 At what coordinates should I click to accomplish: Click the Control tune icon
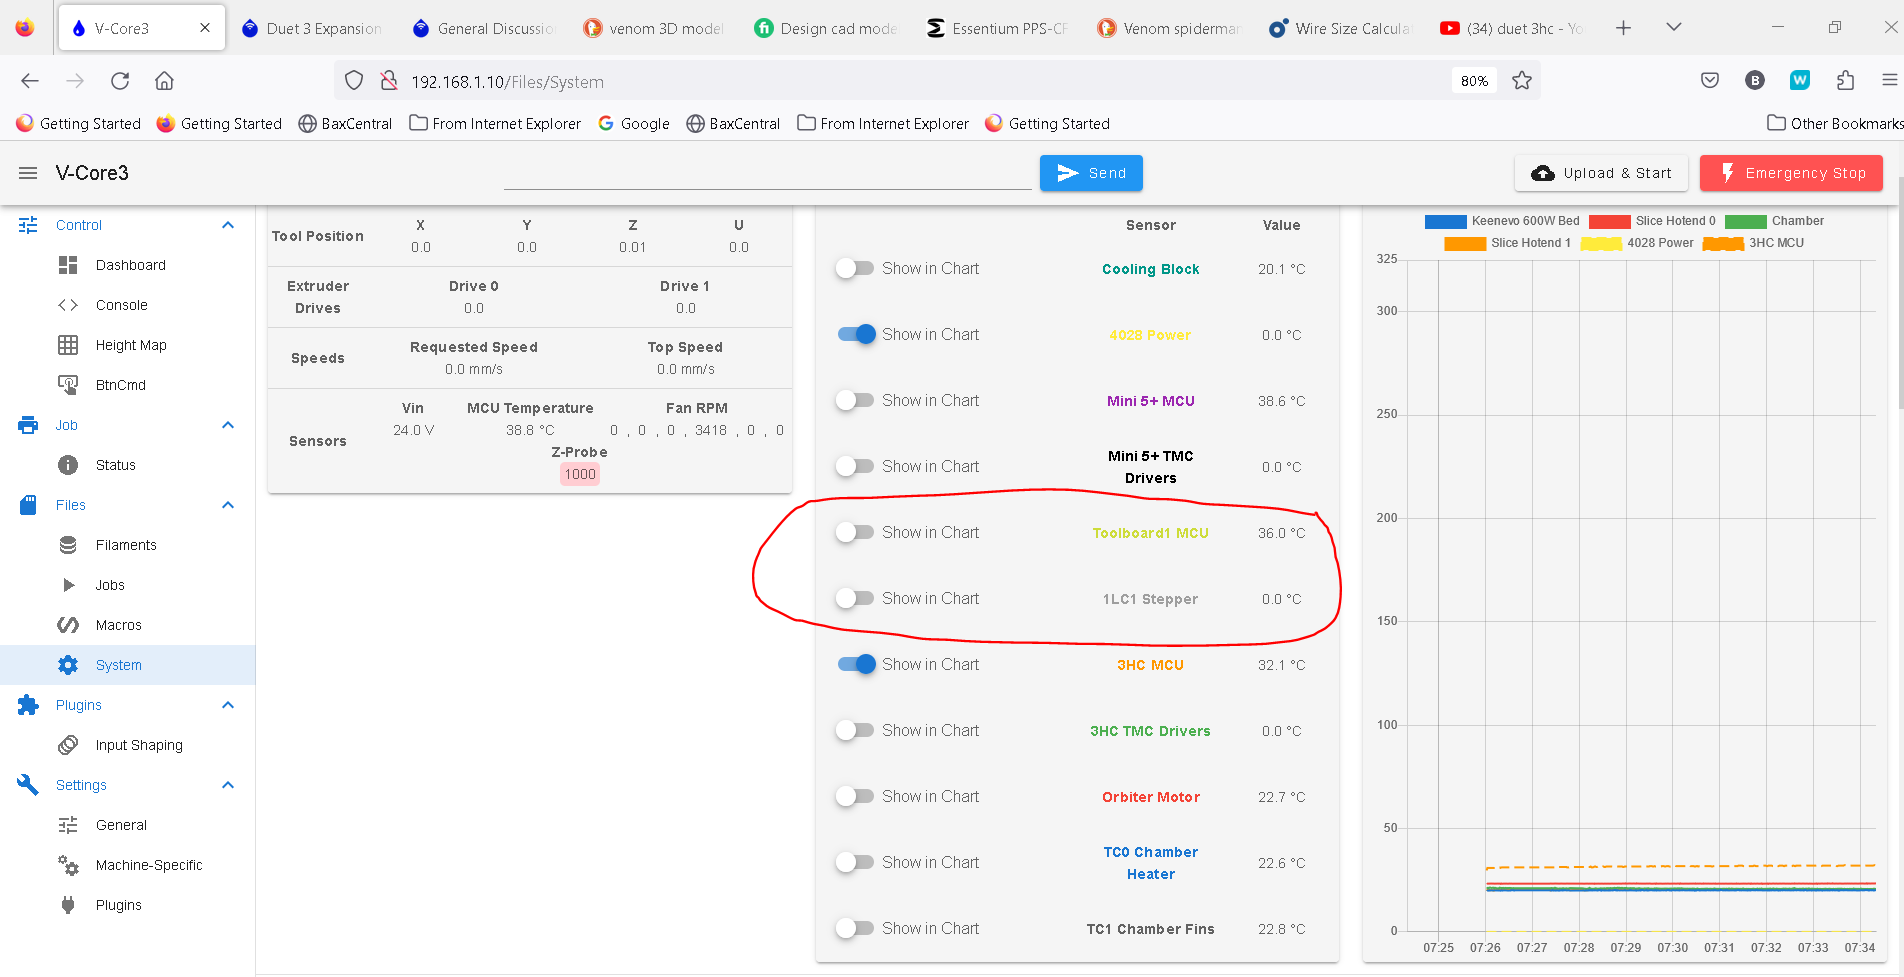tap(28, 225)
